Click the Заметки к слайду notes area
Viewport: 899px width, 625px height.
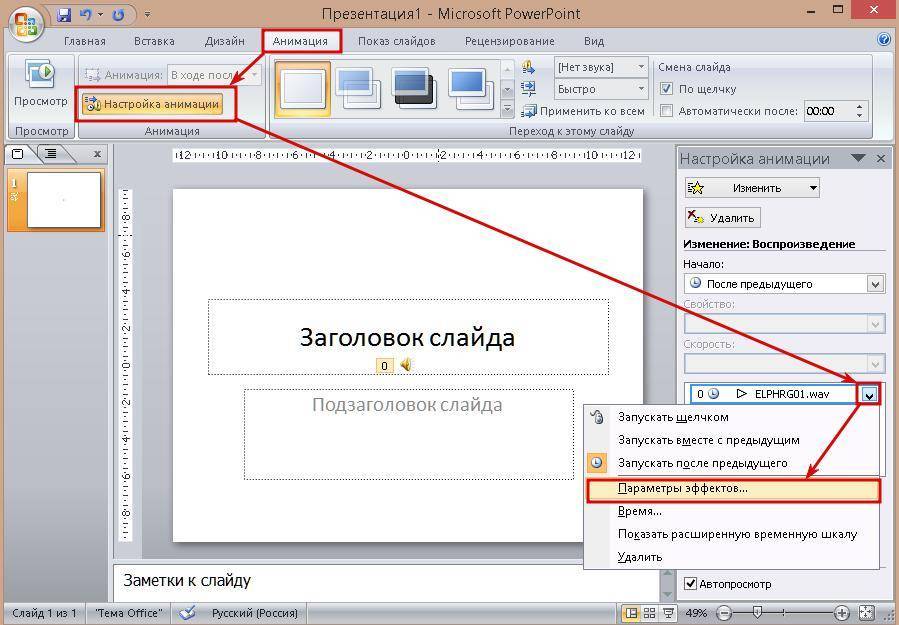click(385, 582)
